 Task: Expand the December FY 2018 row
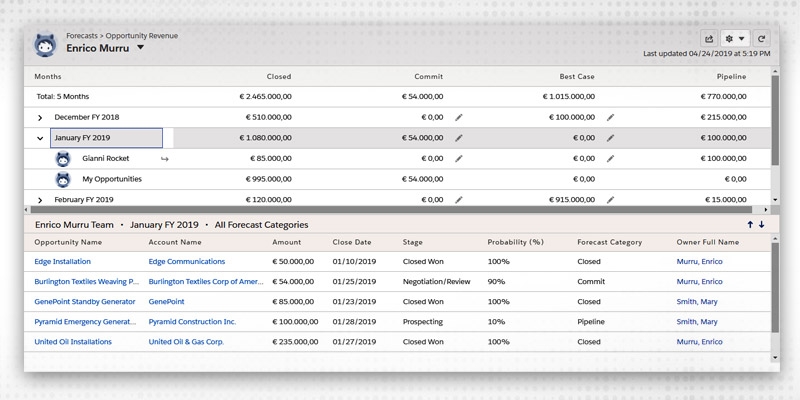pos(40,117)
